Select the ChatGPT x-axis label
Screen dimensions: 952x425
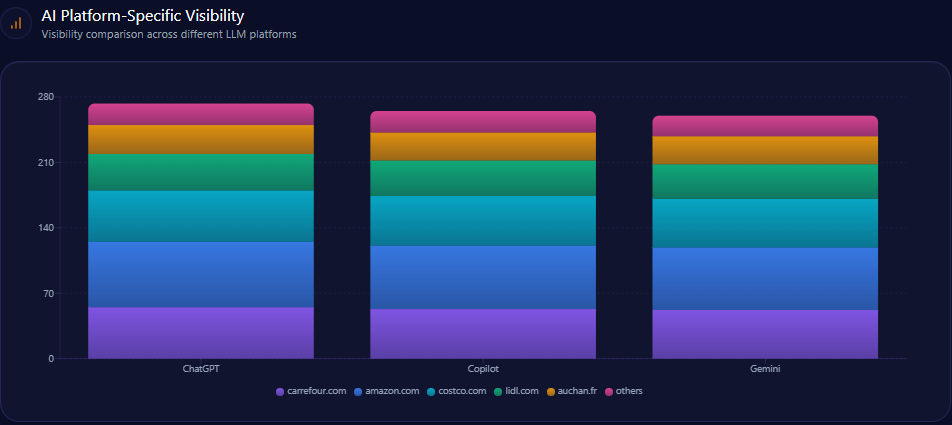201,369
